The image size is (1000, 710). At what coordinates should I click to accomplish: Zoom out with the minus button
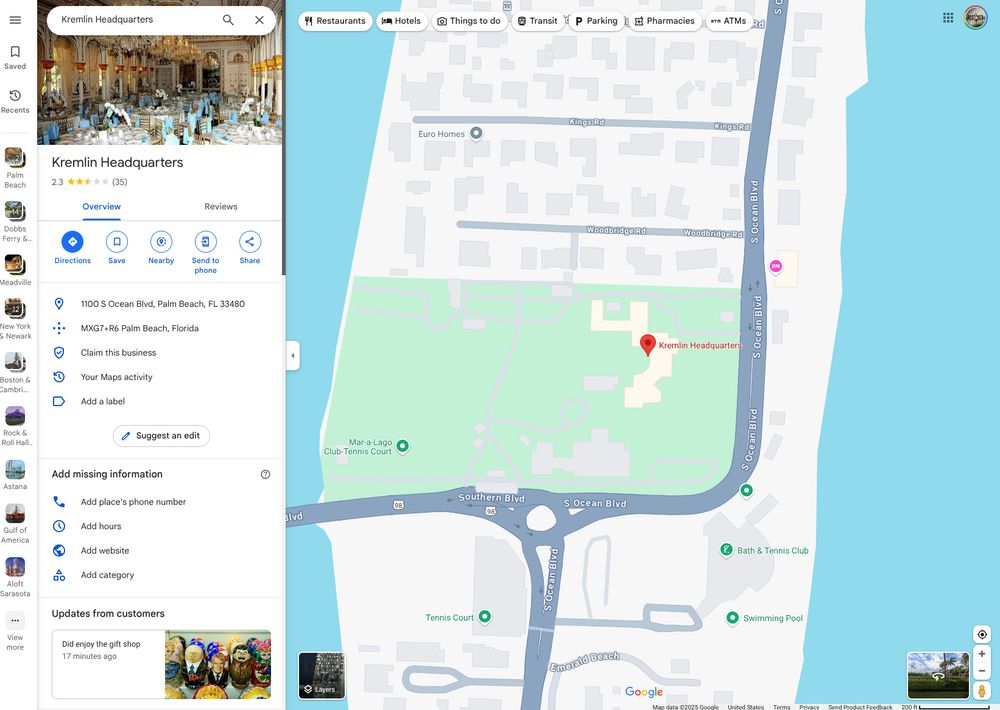click(x=982, y=671)
